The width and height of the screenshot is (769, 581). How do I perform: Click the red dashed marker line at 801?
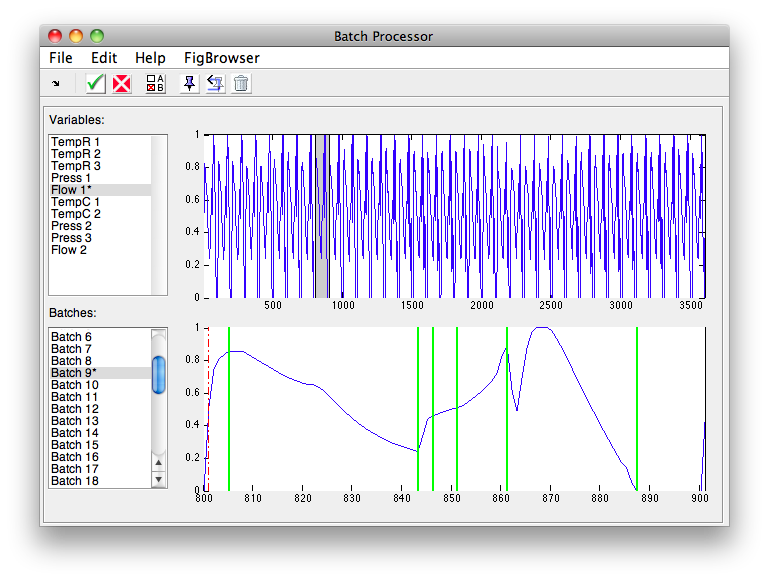point(208,420)
